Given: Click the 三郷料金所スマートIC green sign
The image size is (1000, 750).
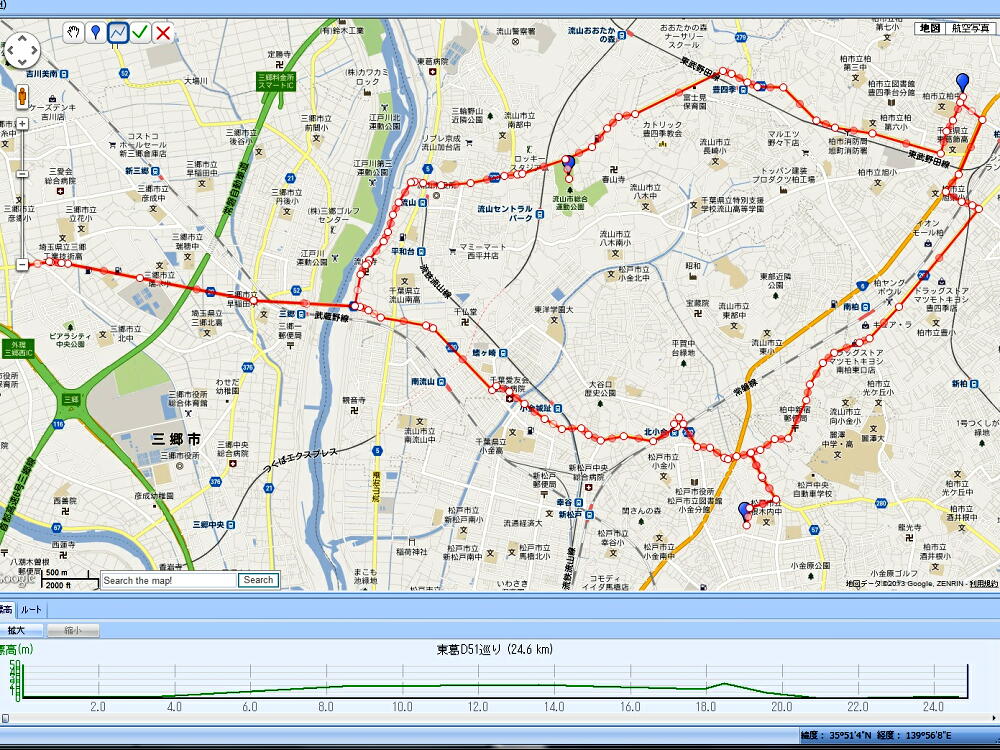Looking at the screenshot, I should 277,81.
